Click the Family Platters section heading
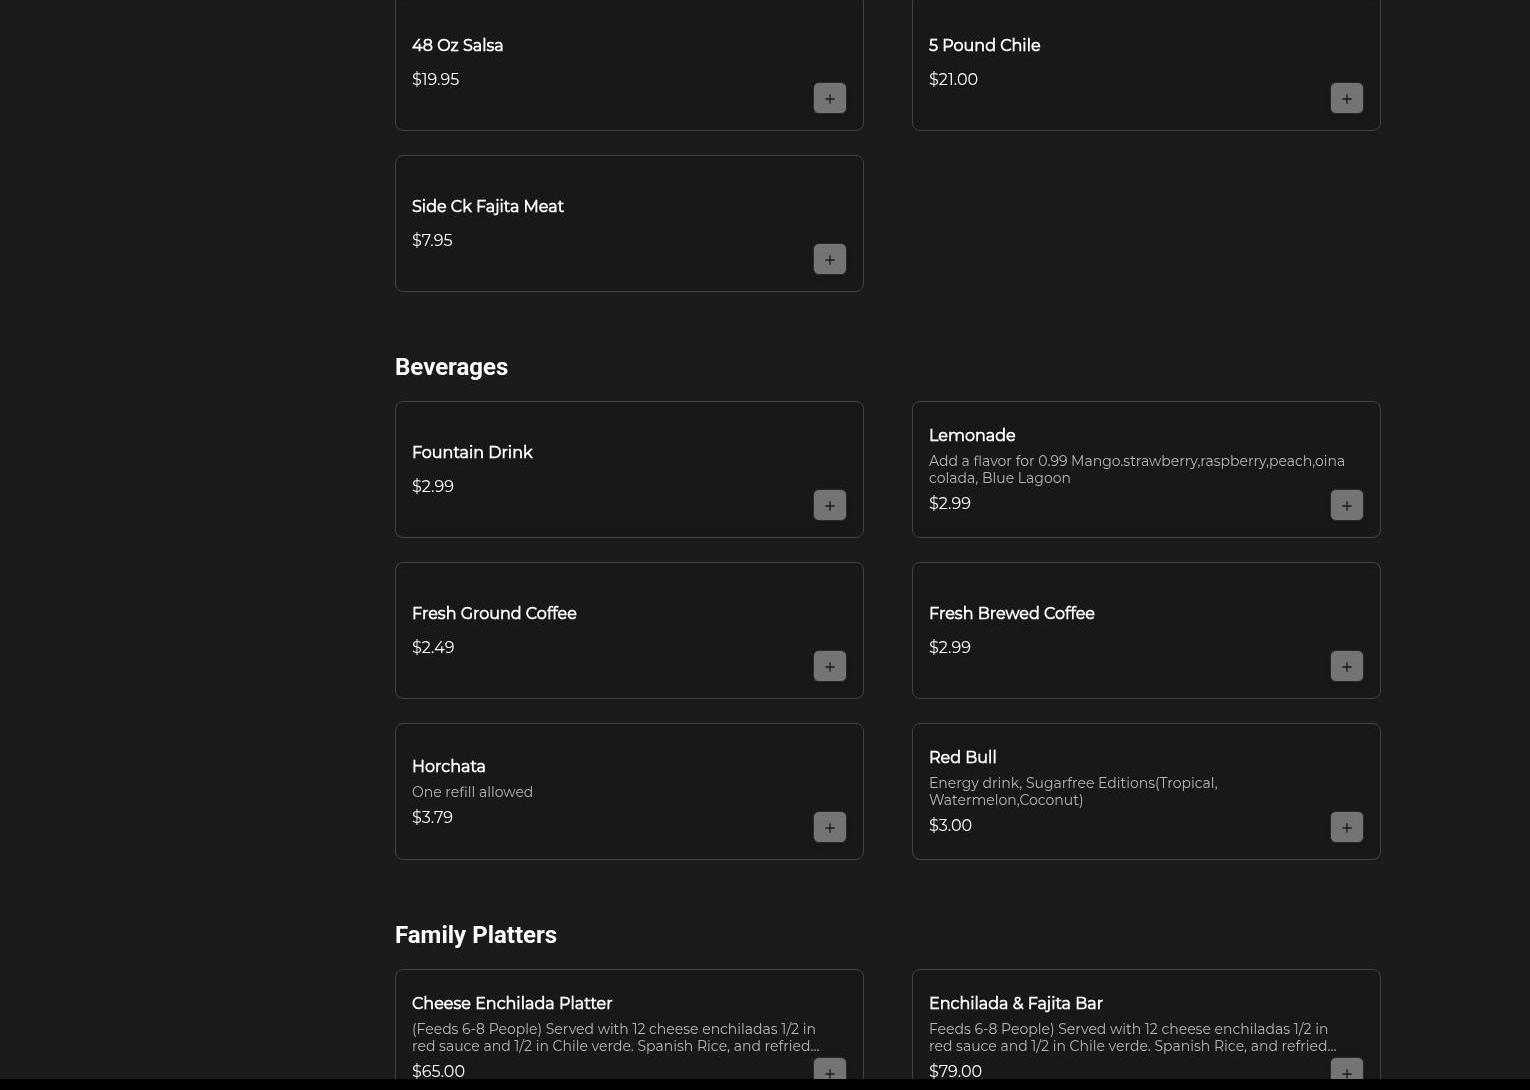The image size is (1530, 1090). click(x=475, y=935)
